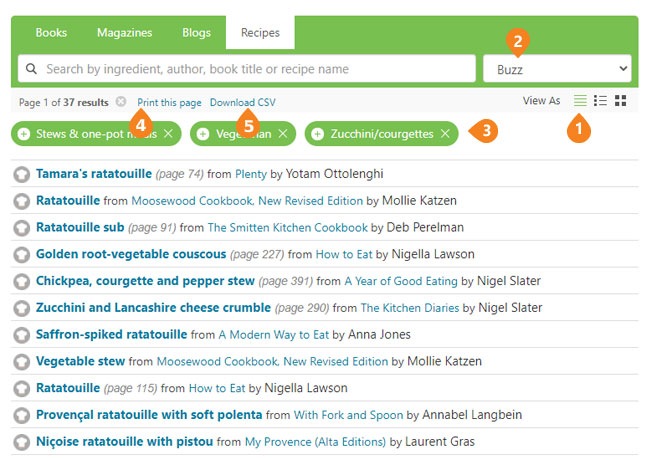Image resolution: width=650 pixels, height=458 pixels.
Task: Click the text "Yotam Ottolenghi"
Action: (x=335, y=174)
